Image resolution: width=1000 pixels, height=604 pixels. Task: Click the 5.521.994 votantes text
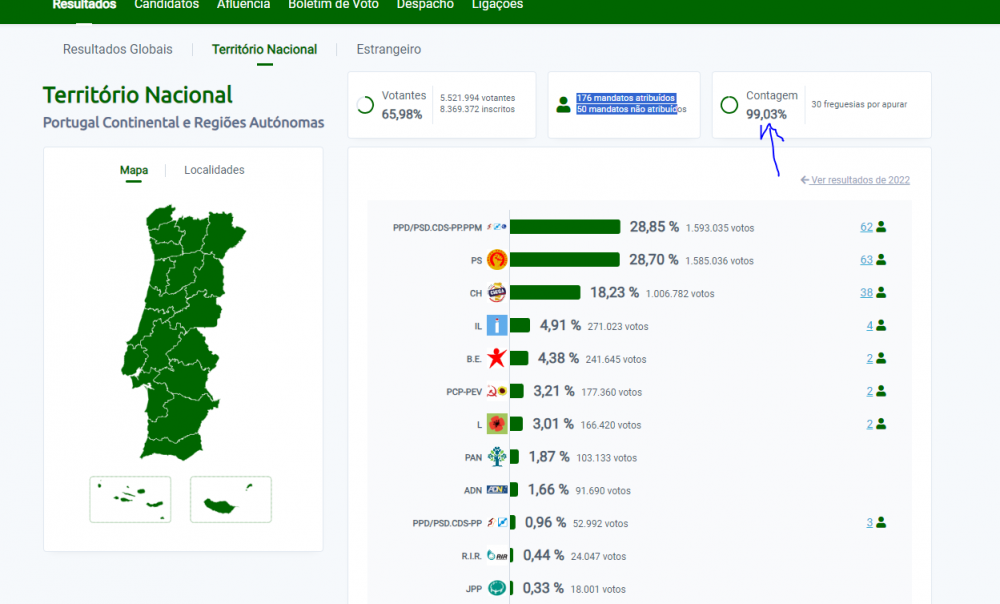478,98
